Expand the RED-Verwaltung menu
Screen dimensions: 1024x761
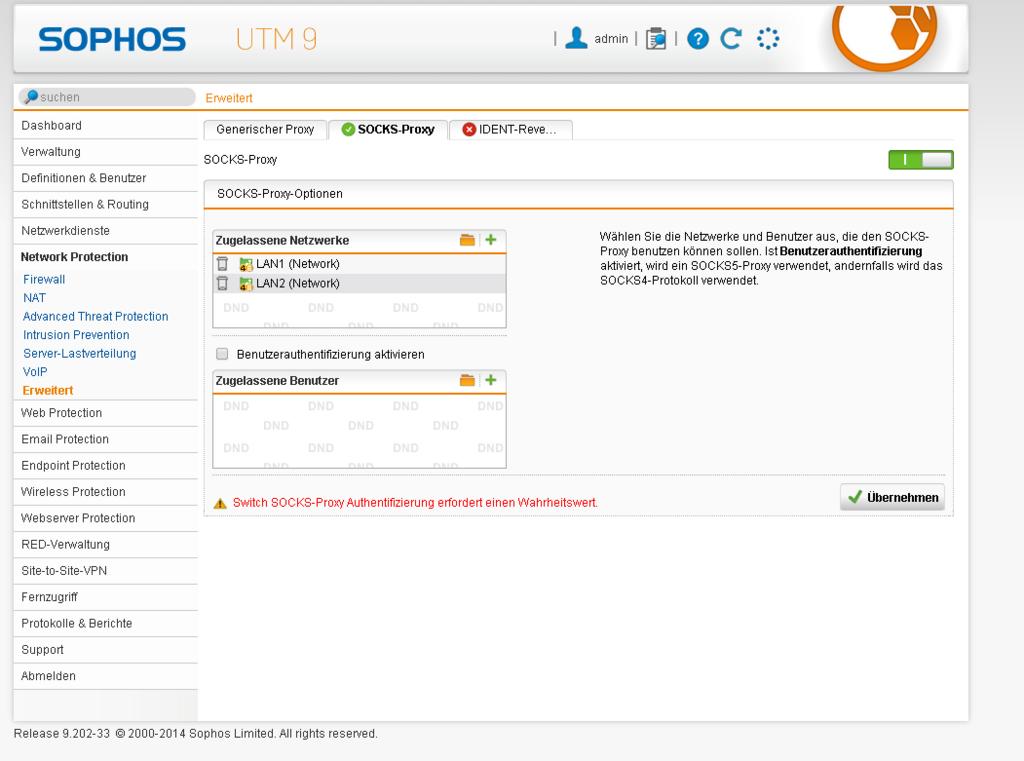coord(105,544)
